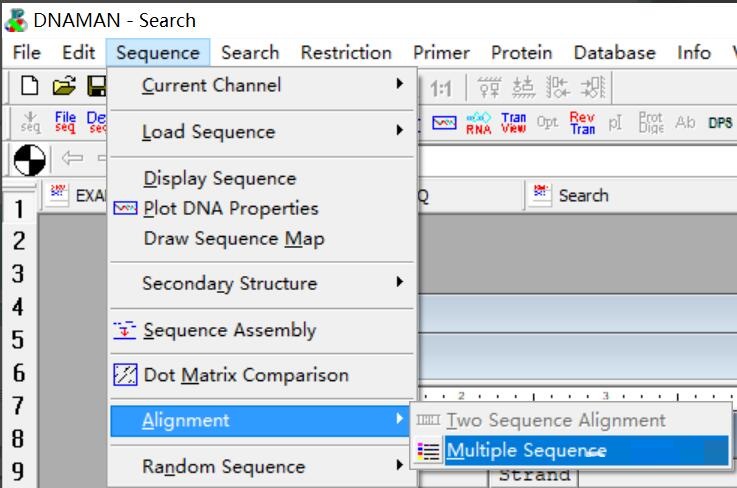The width and height of the screenshot is (737, 488).
Task: Choose Dot Matrix Comparison menu item
Action: 246,376
